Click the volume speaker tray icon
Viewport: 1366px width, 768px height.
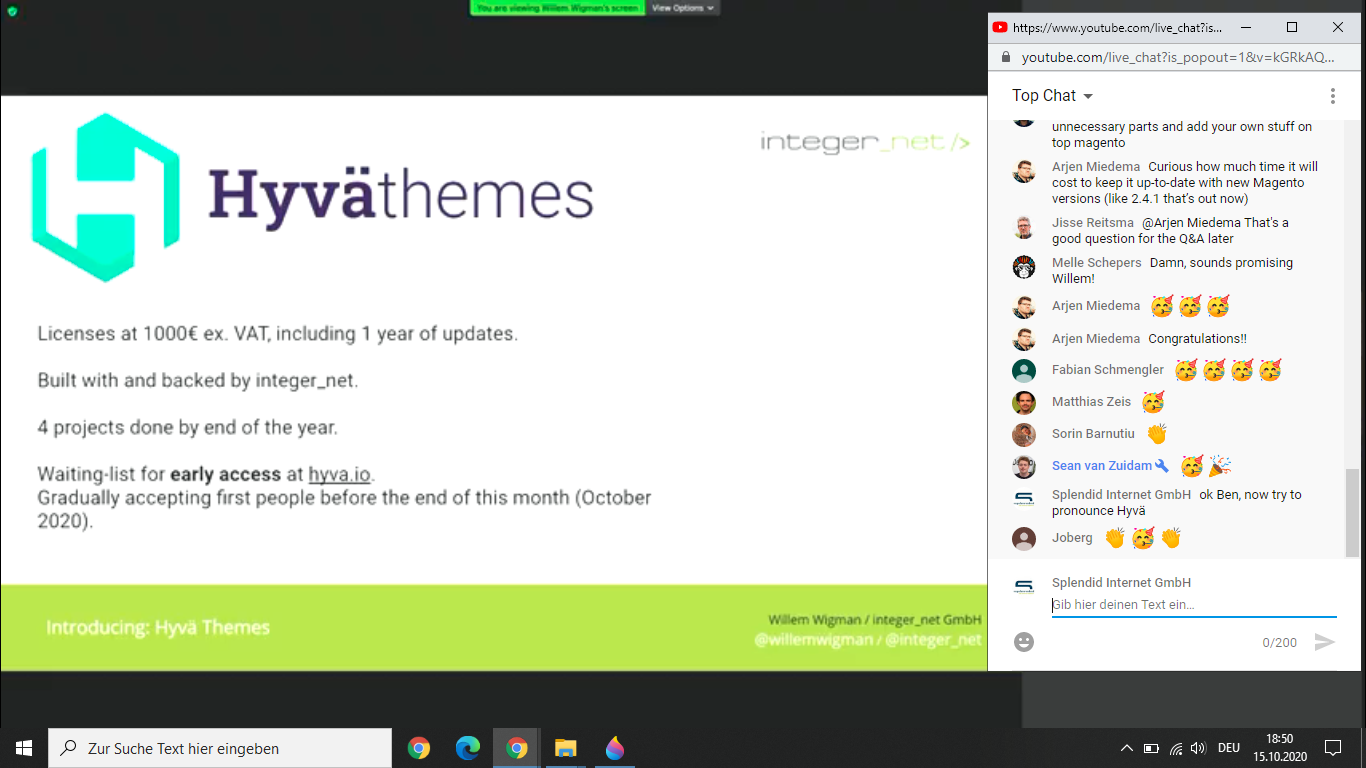point(1198,748)
